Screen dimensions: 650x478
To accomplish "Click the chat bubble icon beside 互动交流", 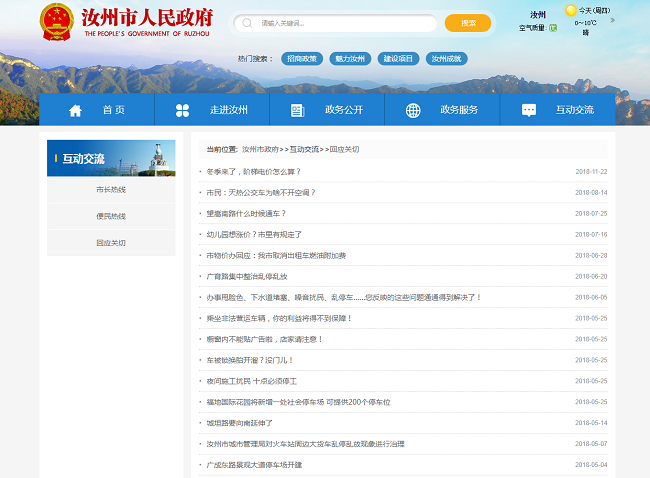I will 529,110.
